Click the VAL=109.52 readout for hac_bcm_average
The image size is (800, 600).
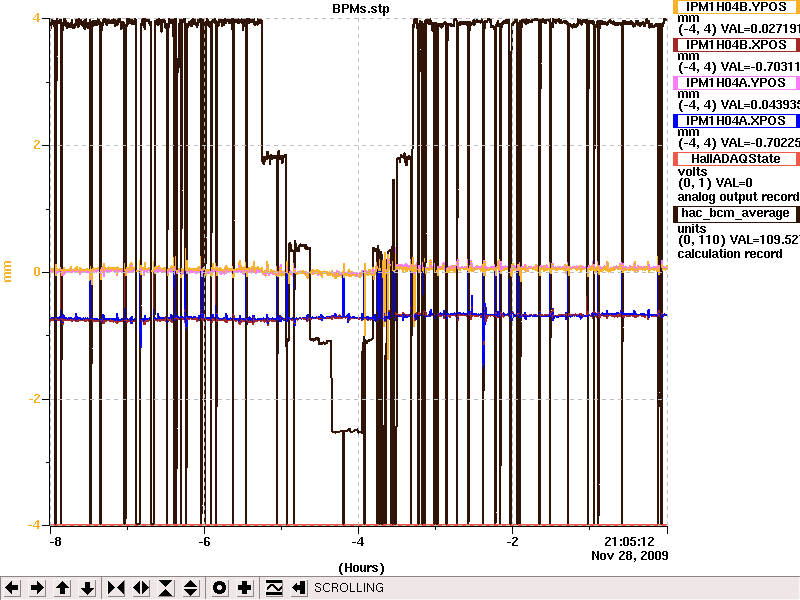765,240
